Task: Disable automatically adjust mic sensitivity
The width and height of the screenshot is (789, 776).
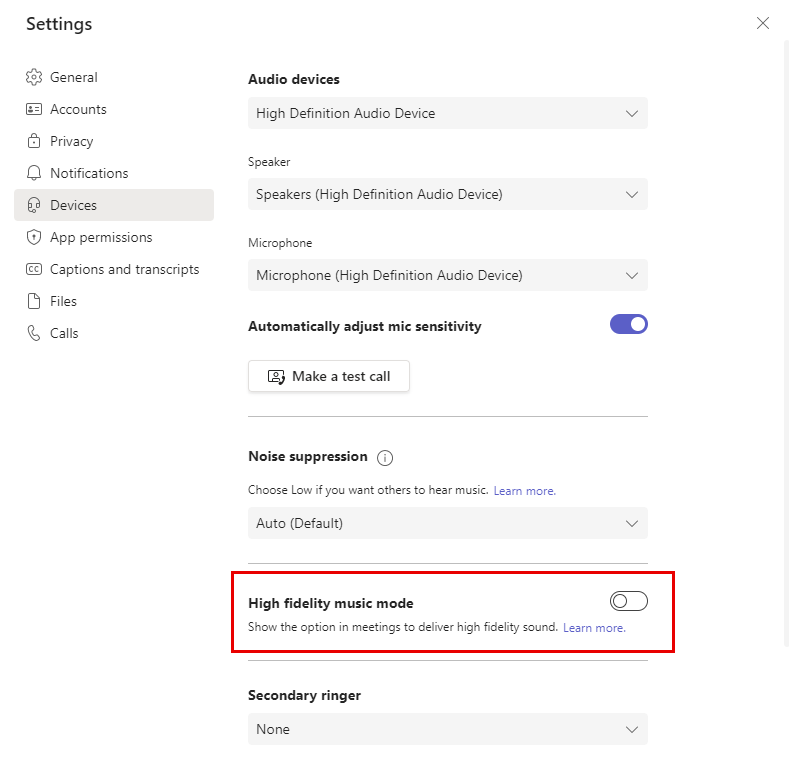Action: click(628, 324)
